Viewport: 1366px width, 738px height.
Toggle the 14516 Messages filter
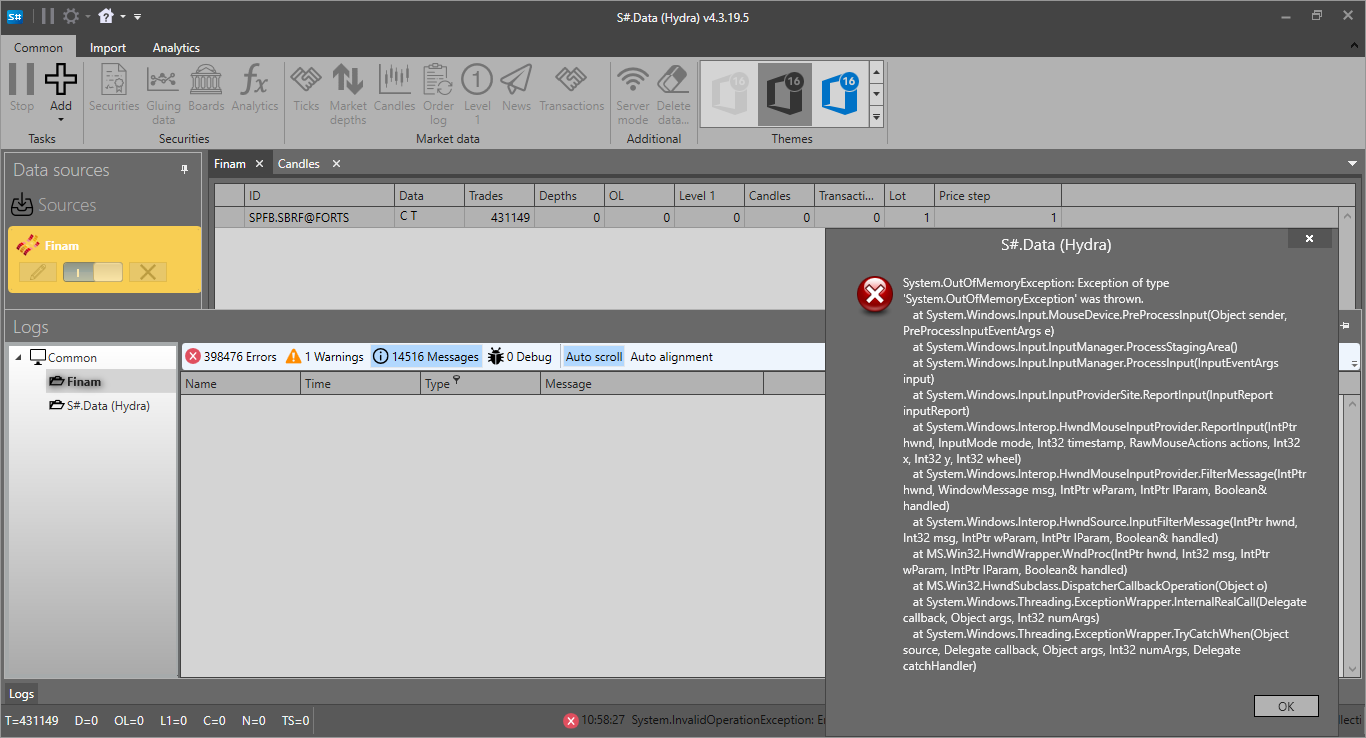pos(426,357)
